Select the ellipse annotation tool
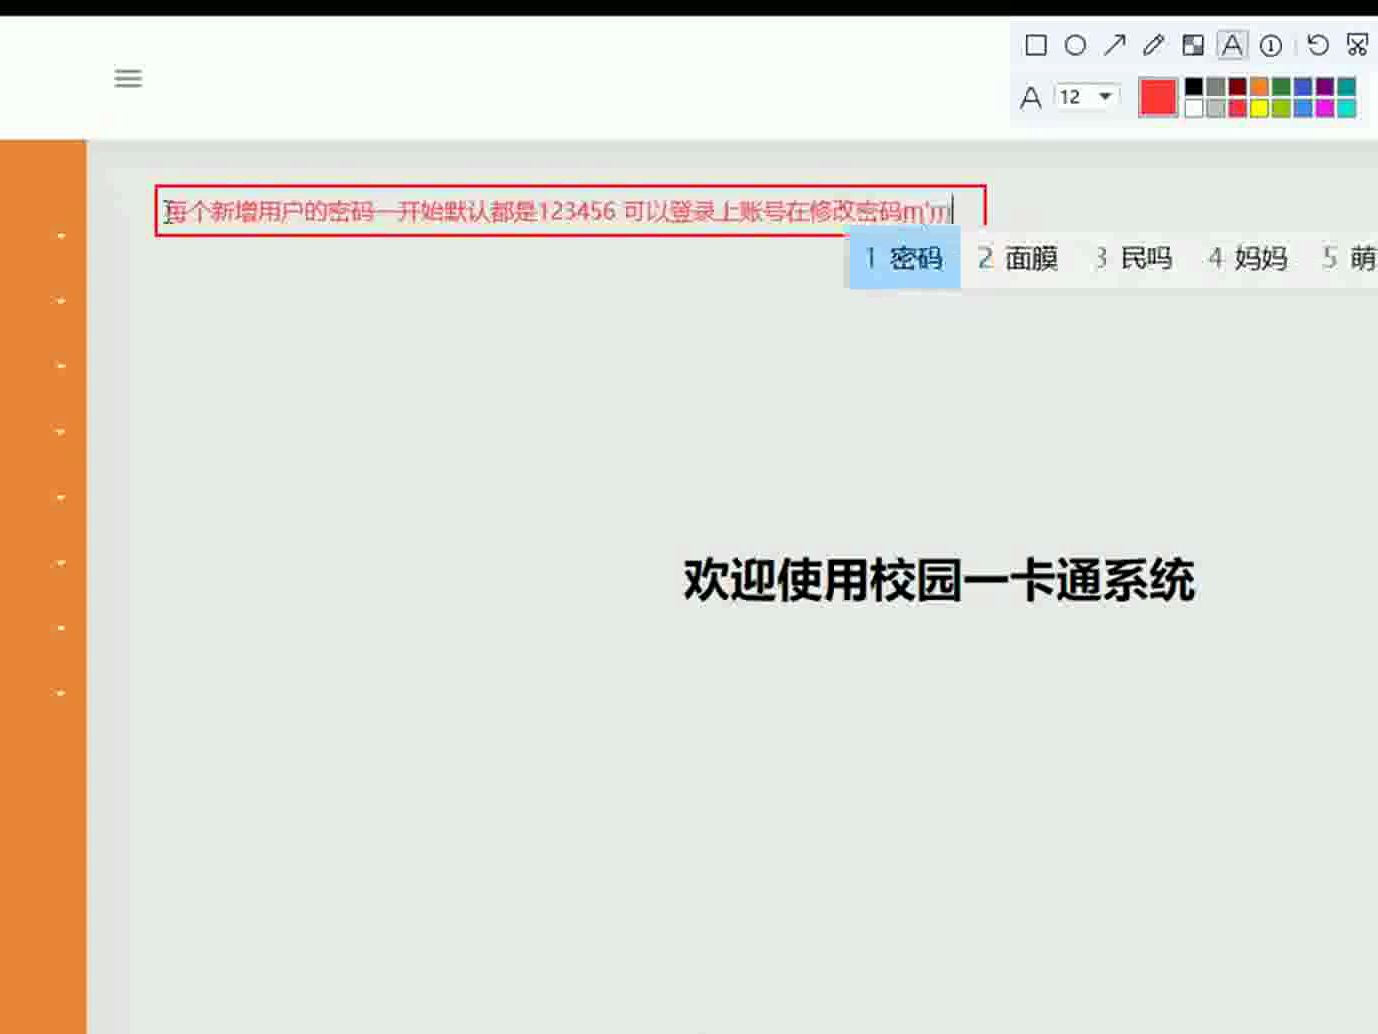 (1075, 45)
